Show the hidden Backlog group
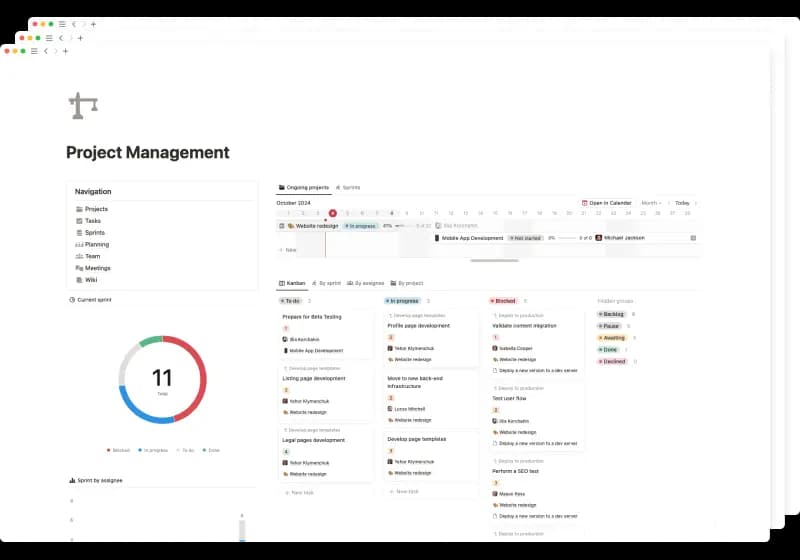 click(x=611, y=314)
